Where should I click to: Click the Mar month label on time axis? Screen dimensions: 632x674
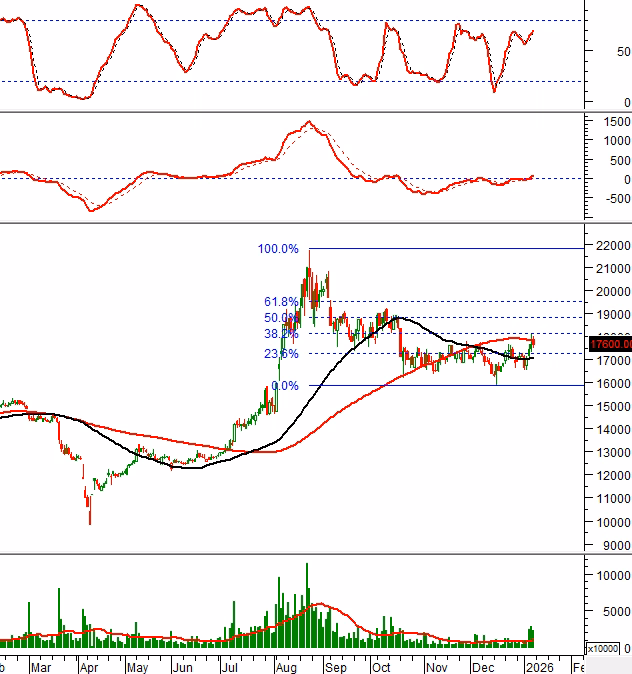point(41,665)
